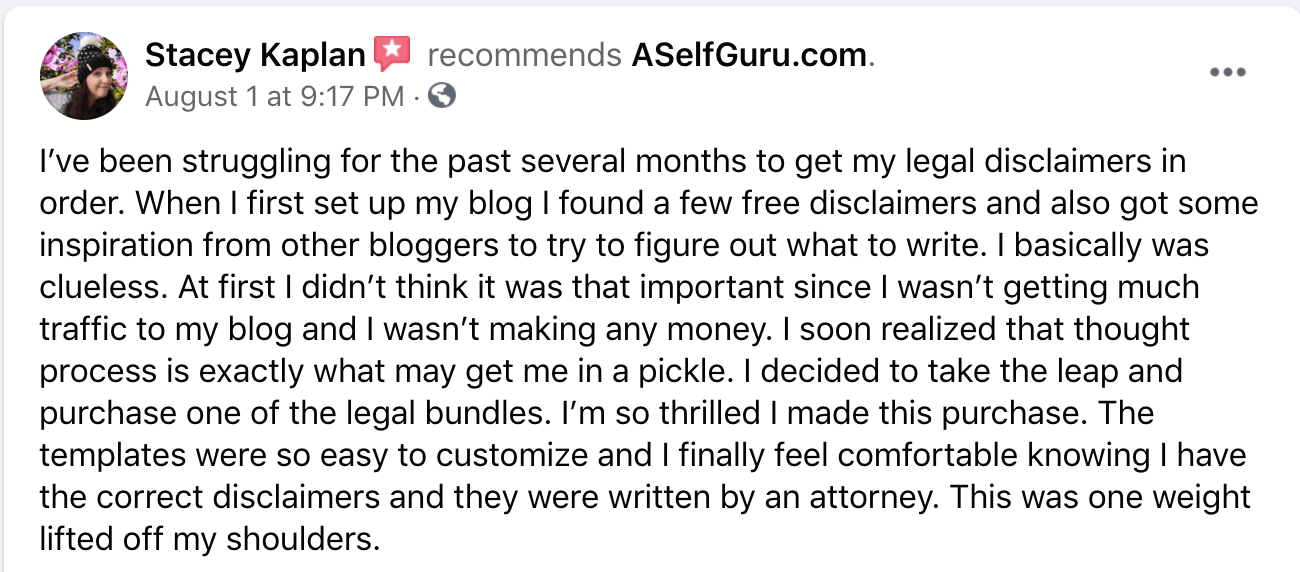The width and height of the screenshot is (1300, 572).
Task: Click the phrase "traffic to my blog"
Action: tap(180, 330)
